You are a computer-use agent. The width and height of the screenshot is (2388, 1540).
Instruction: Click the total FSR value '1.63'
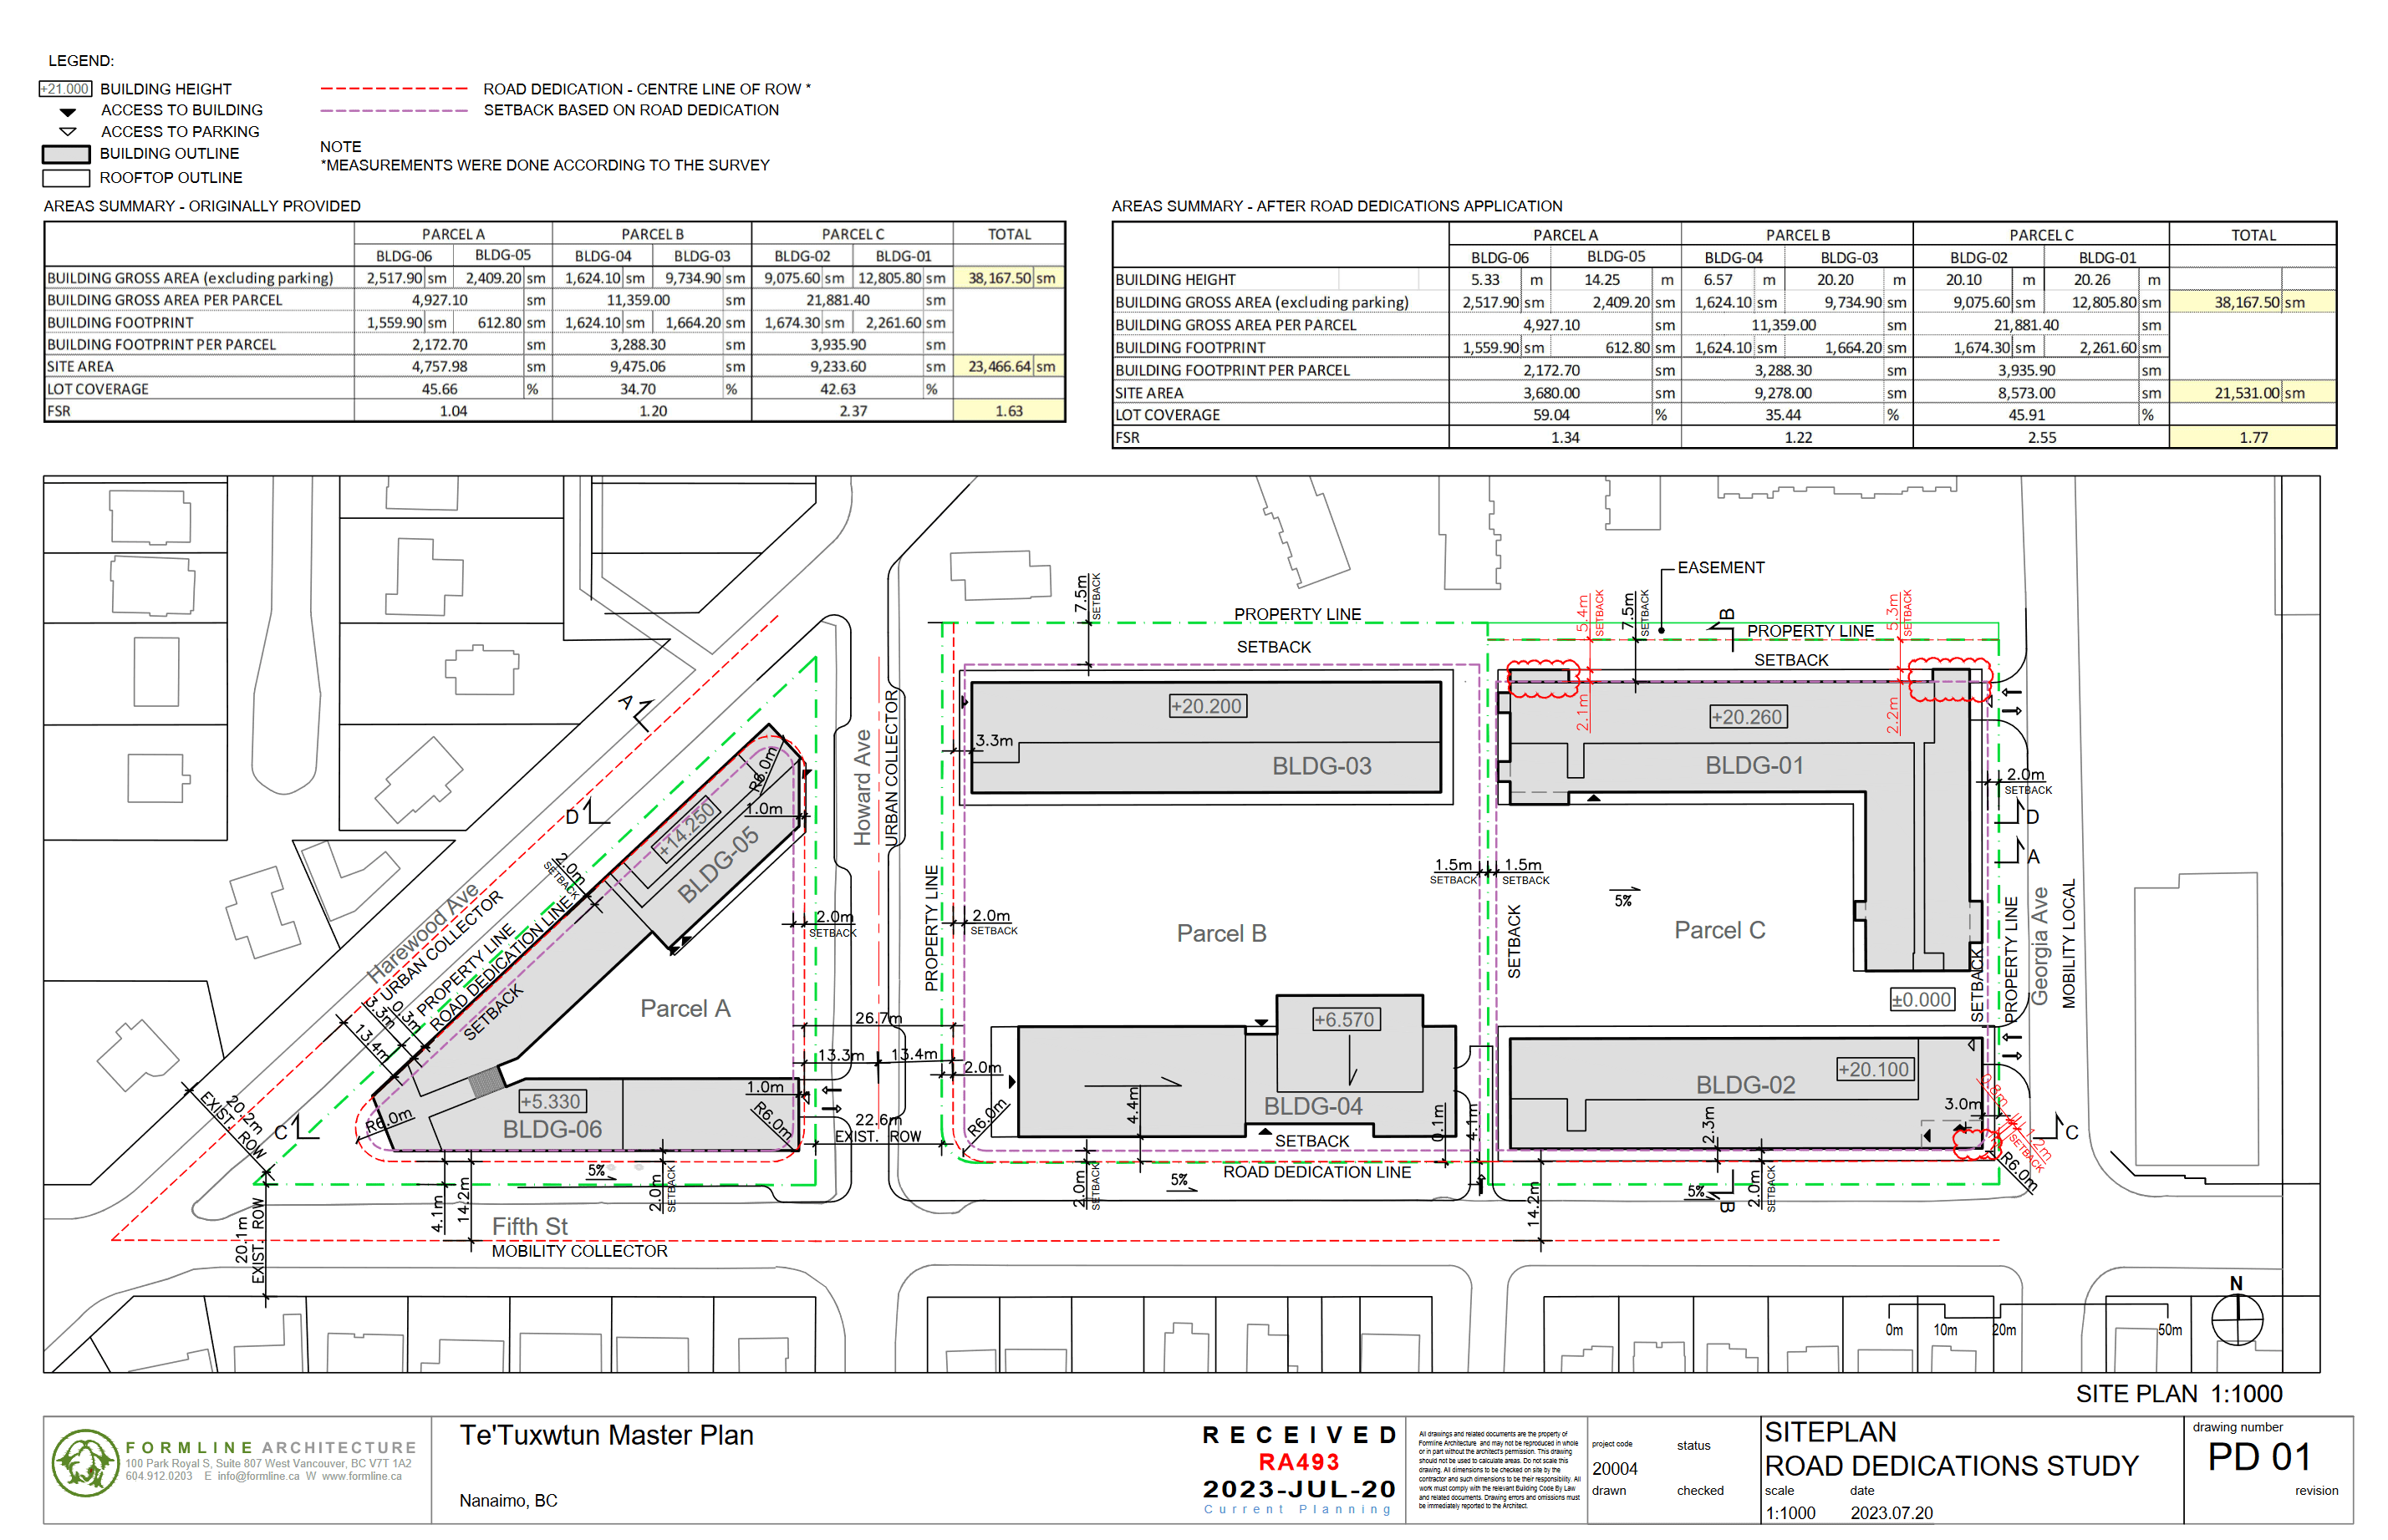pos(1009,411)
